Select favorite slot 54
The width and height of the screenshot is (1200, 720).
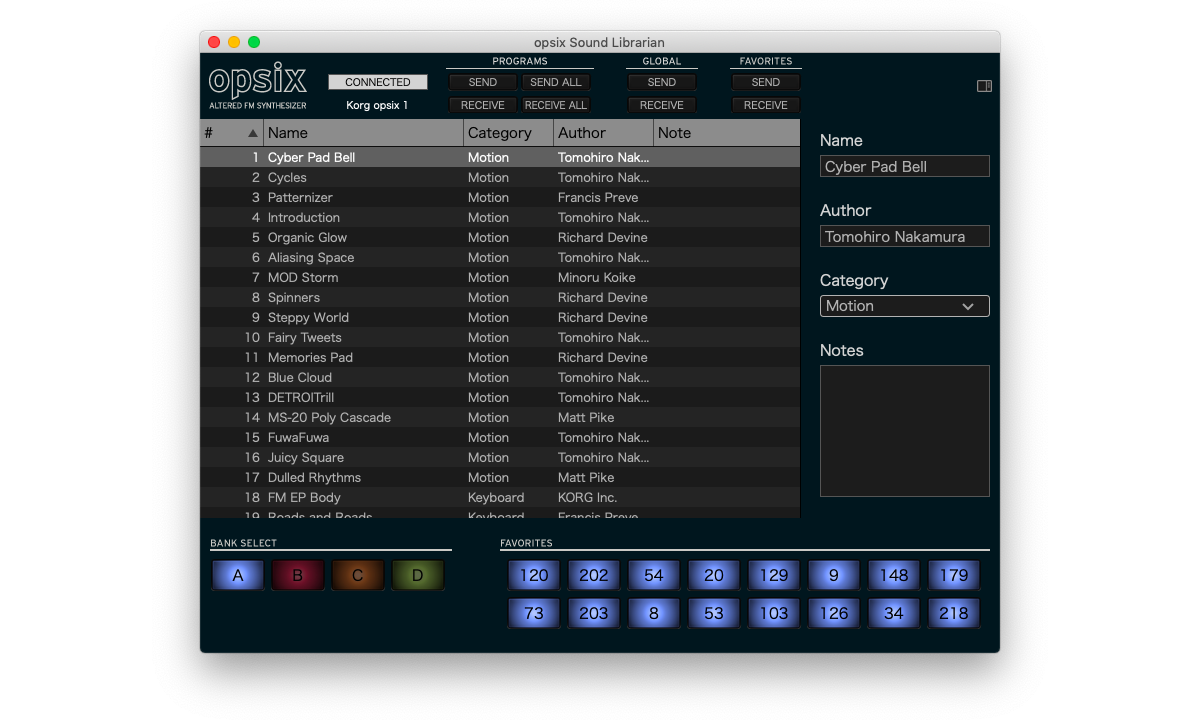pos(654,575)
